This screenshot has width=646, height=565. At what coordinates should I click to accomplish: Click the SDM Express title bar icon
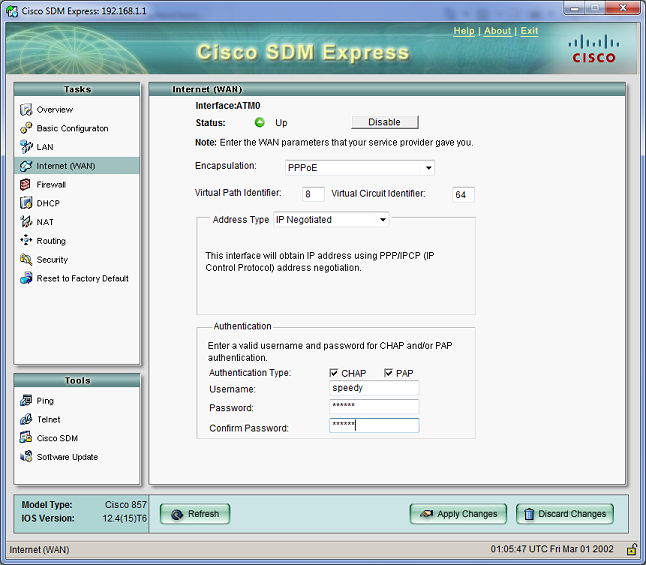point(12,11)
